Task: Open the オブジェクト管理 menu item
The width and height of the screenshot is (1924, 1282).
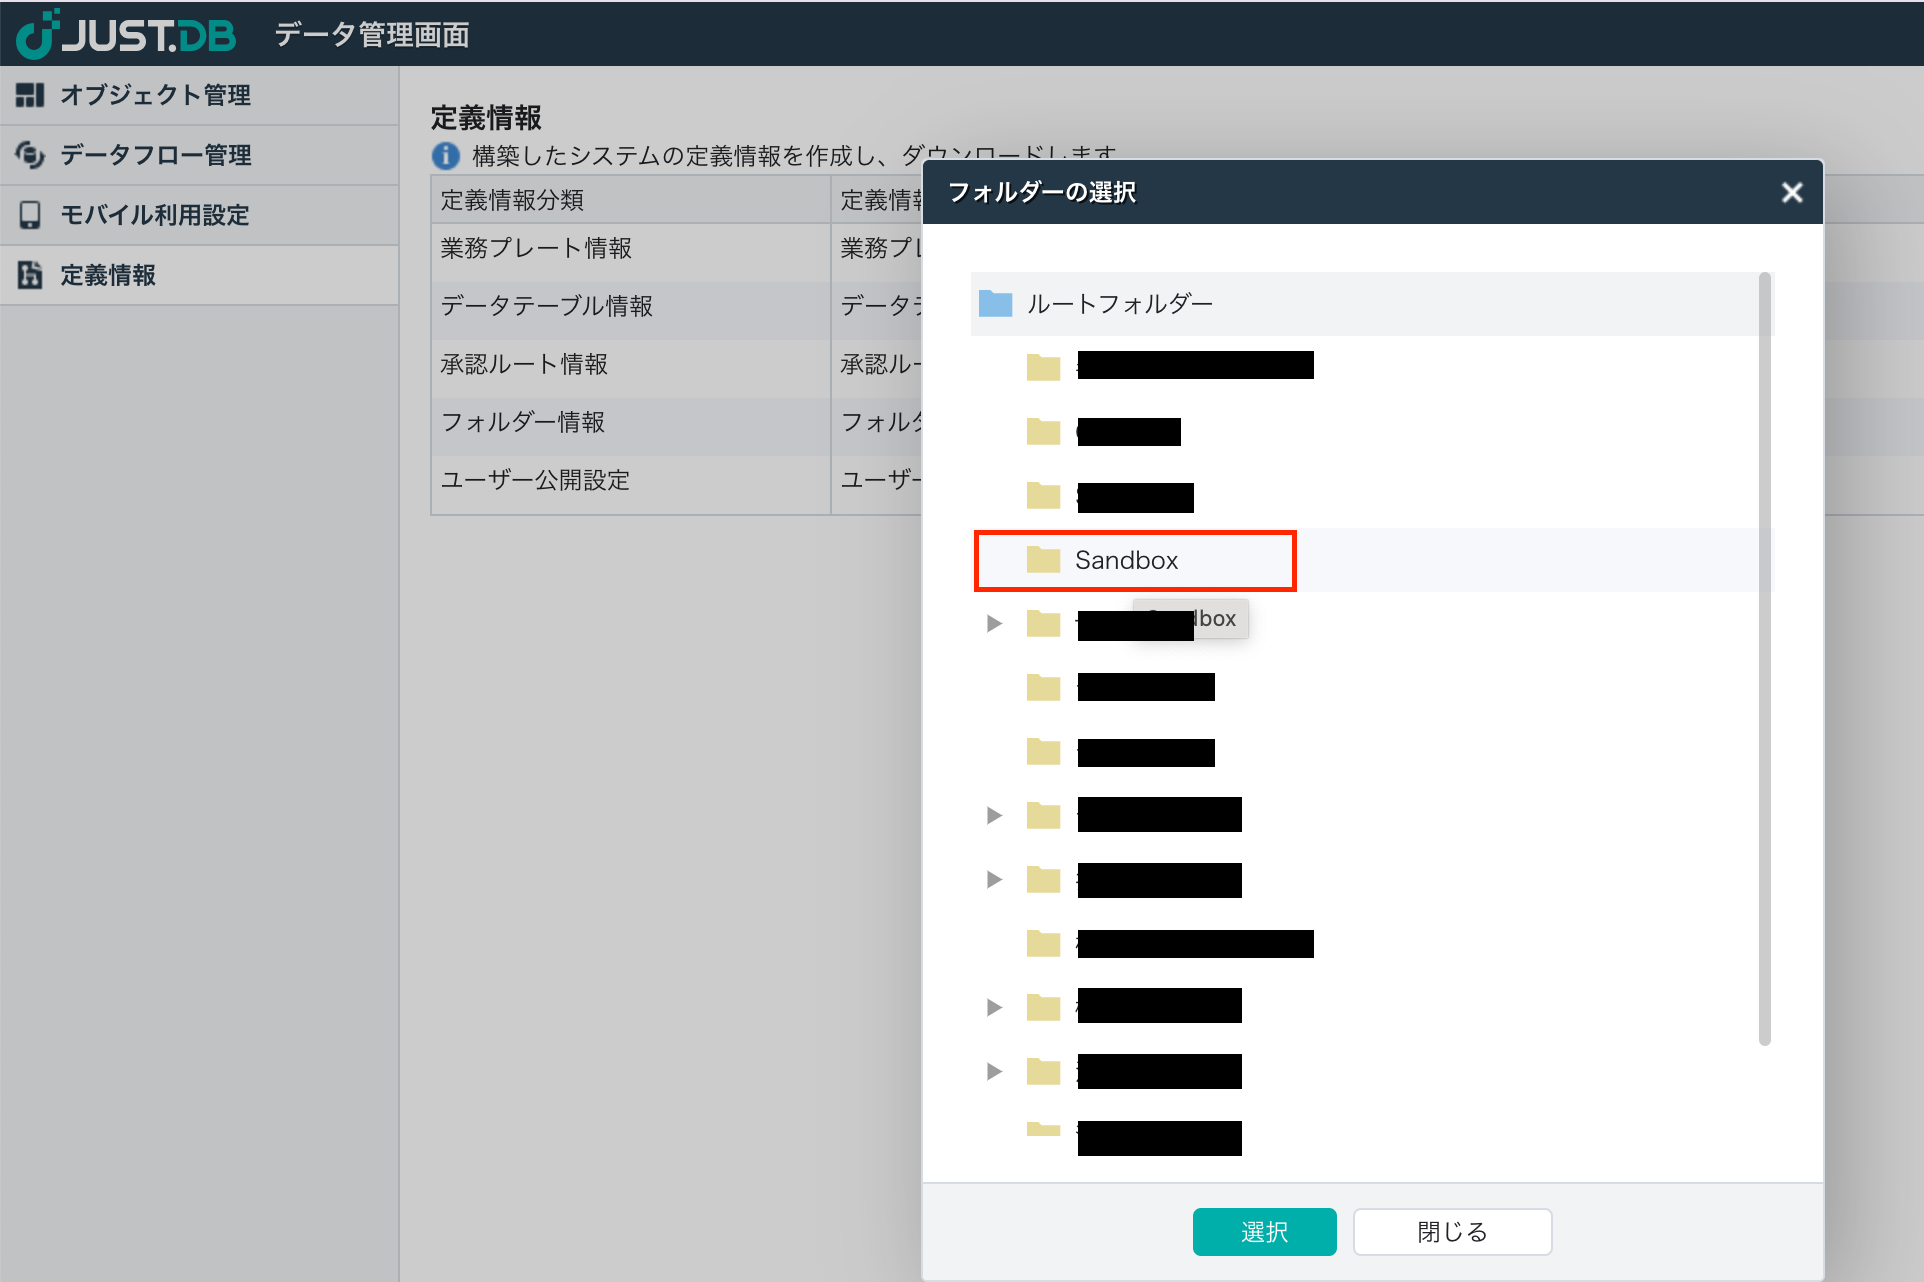Action: pos(155,95)
